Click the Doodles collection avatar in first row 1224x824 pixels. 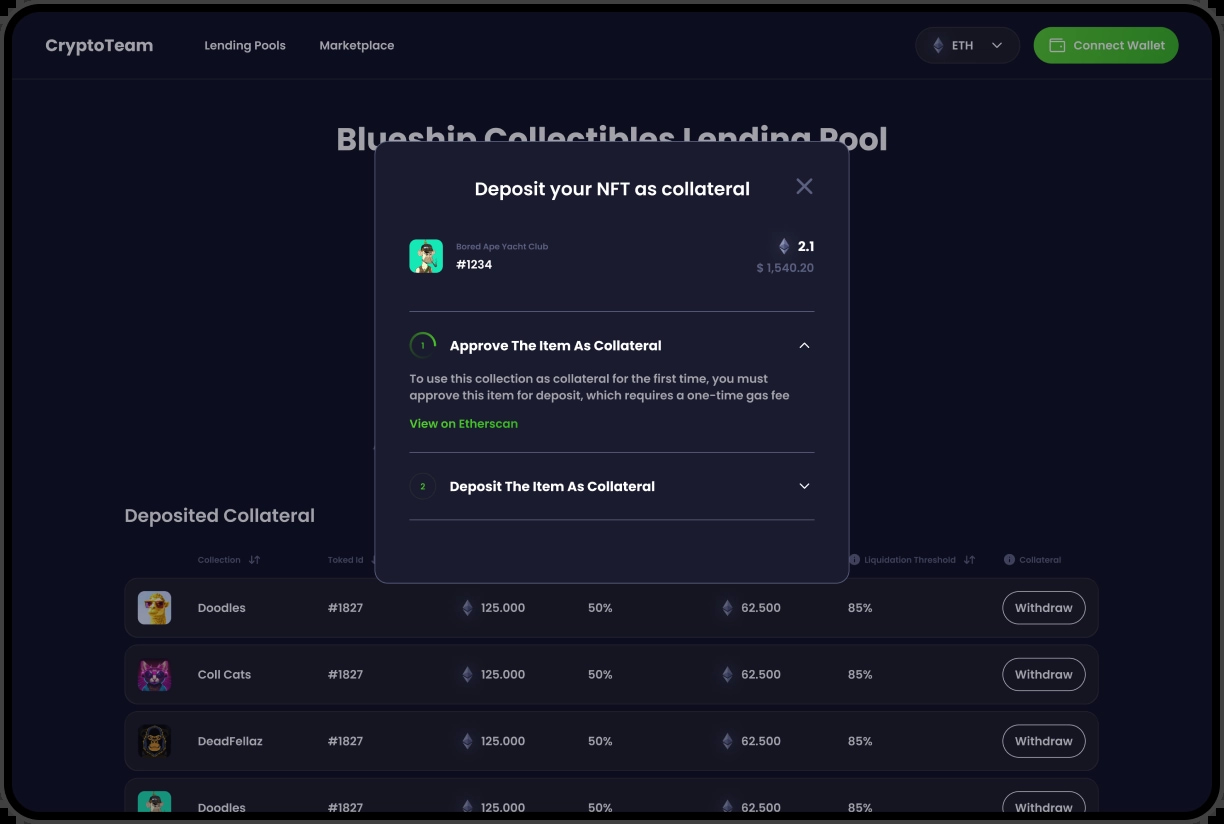tap(154, 608)
